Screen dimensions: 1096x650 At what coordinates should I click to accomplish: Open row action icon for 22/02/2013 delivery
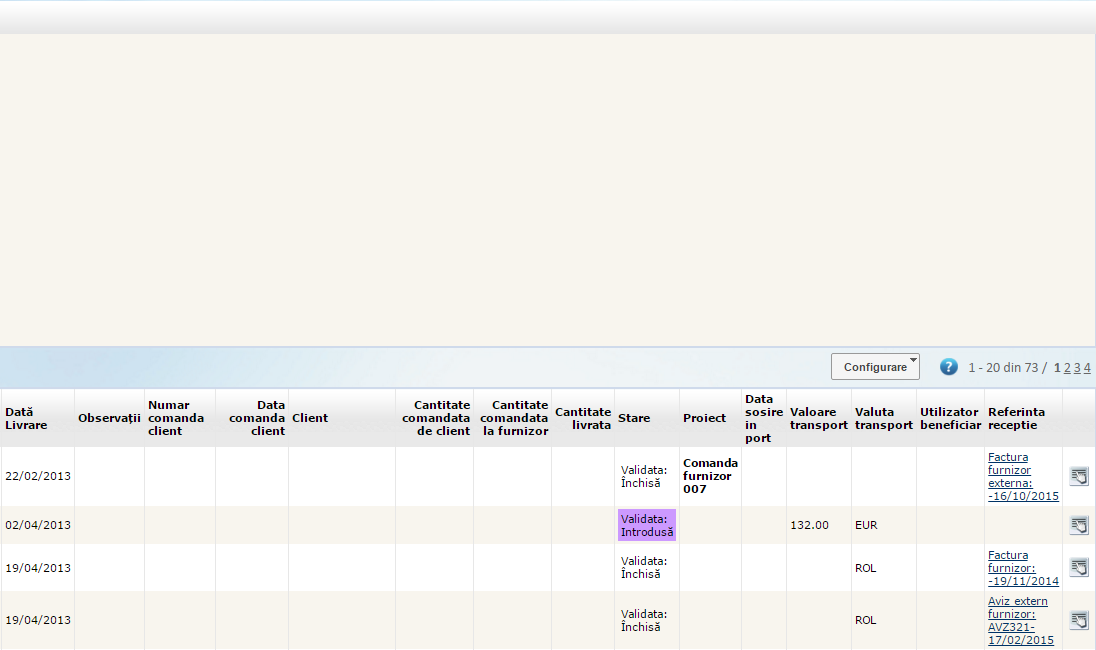[x=1079, y=476]
